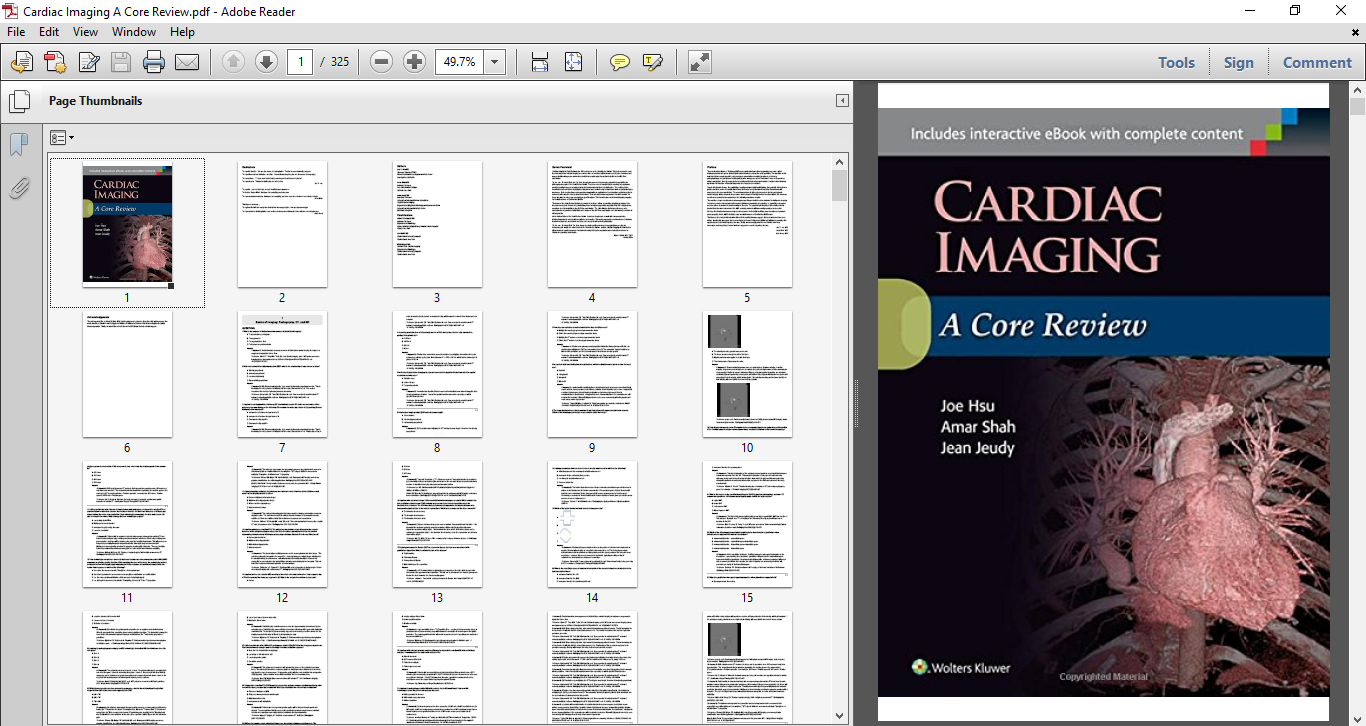
Task: Click the zoom in plus icon
Action: tap(414, 62)
